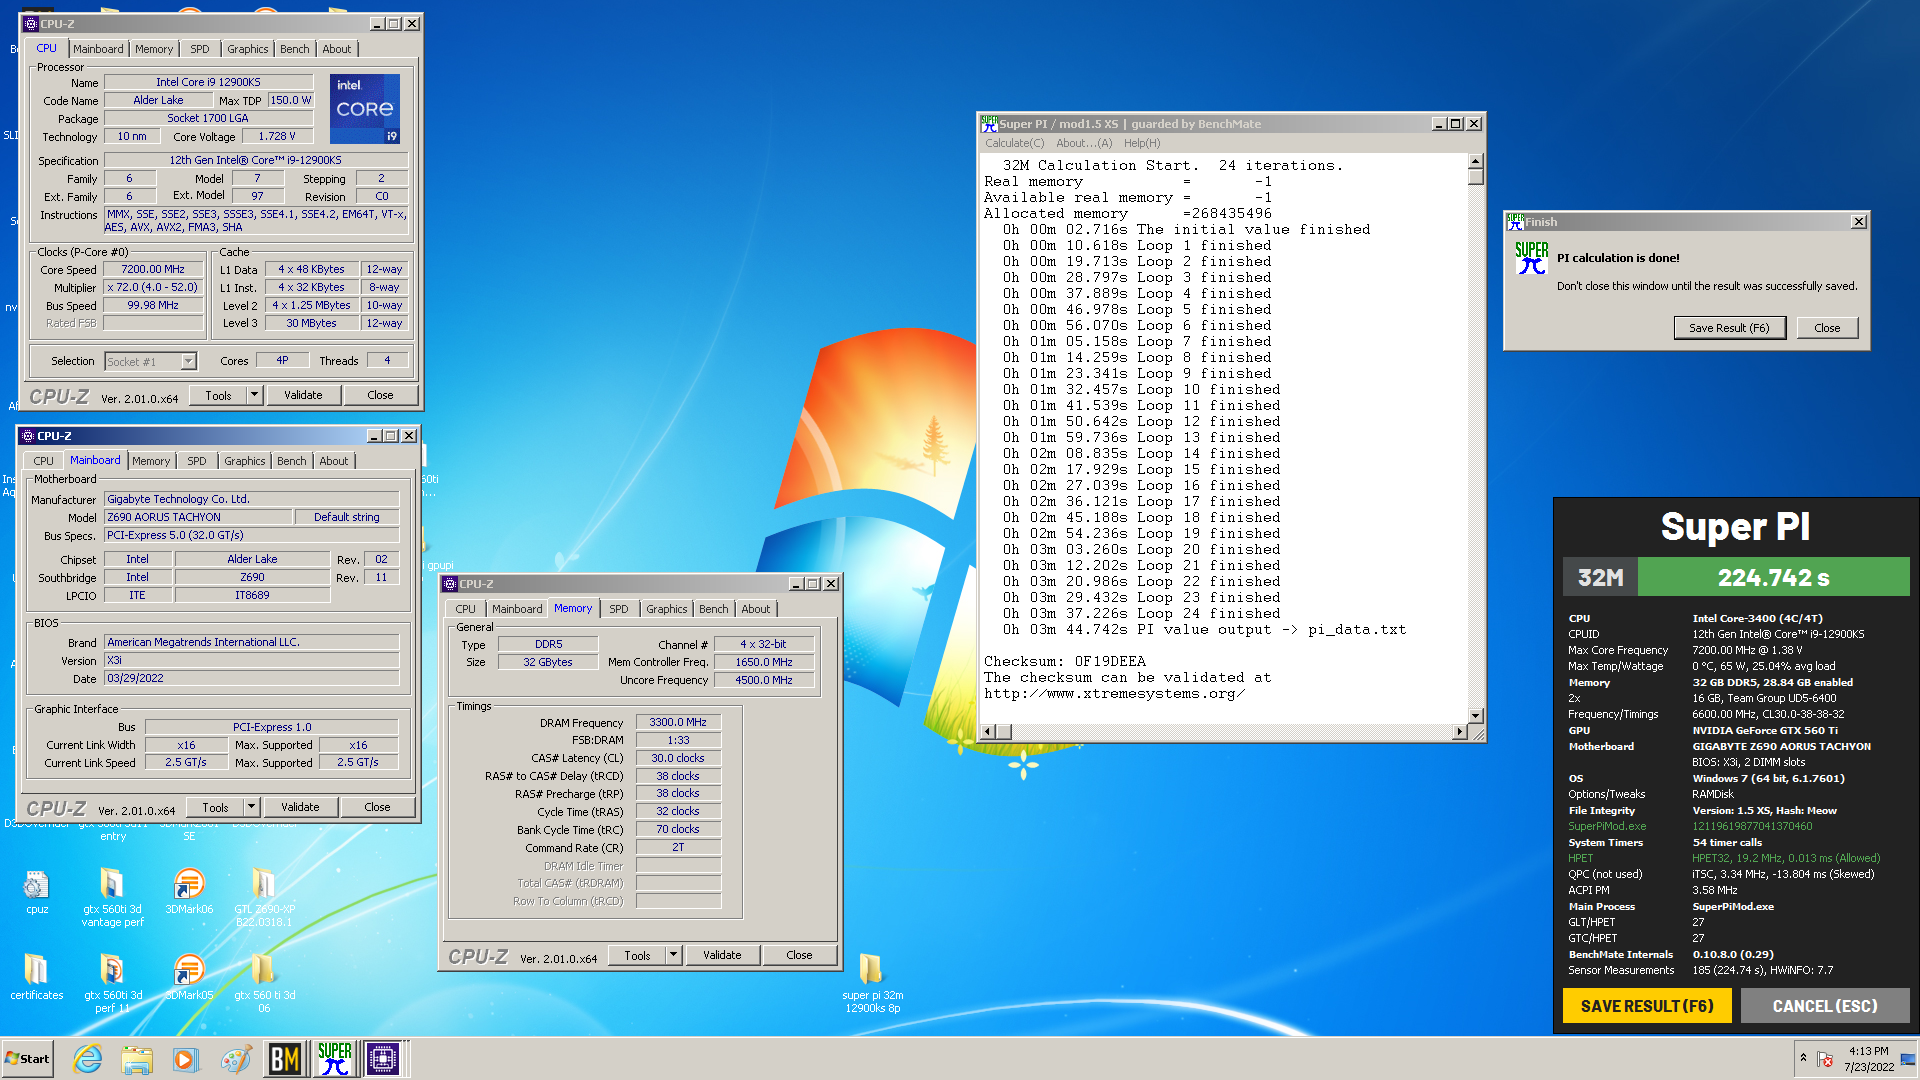Click the Checksum: 0F19DEEA line

(1065, 661)
